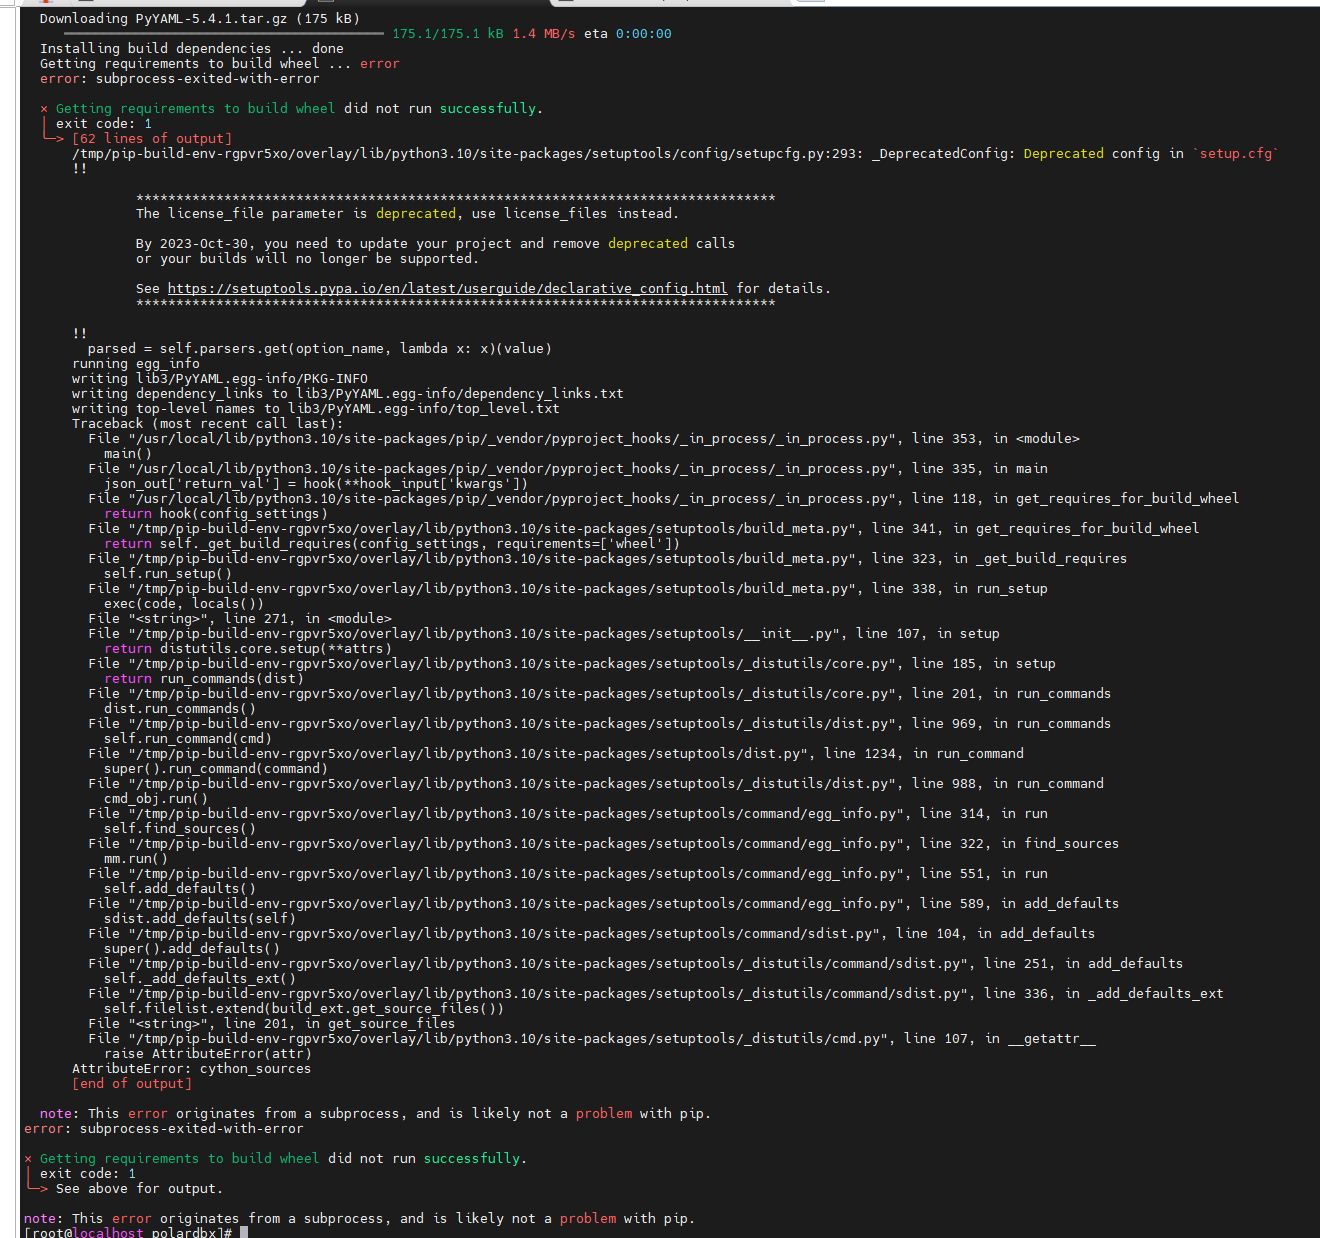Open the setuptools.pypa.io declarative_config link

[x=447, y=289]
